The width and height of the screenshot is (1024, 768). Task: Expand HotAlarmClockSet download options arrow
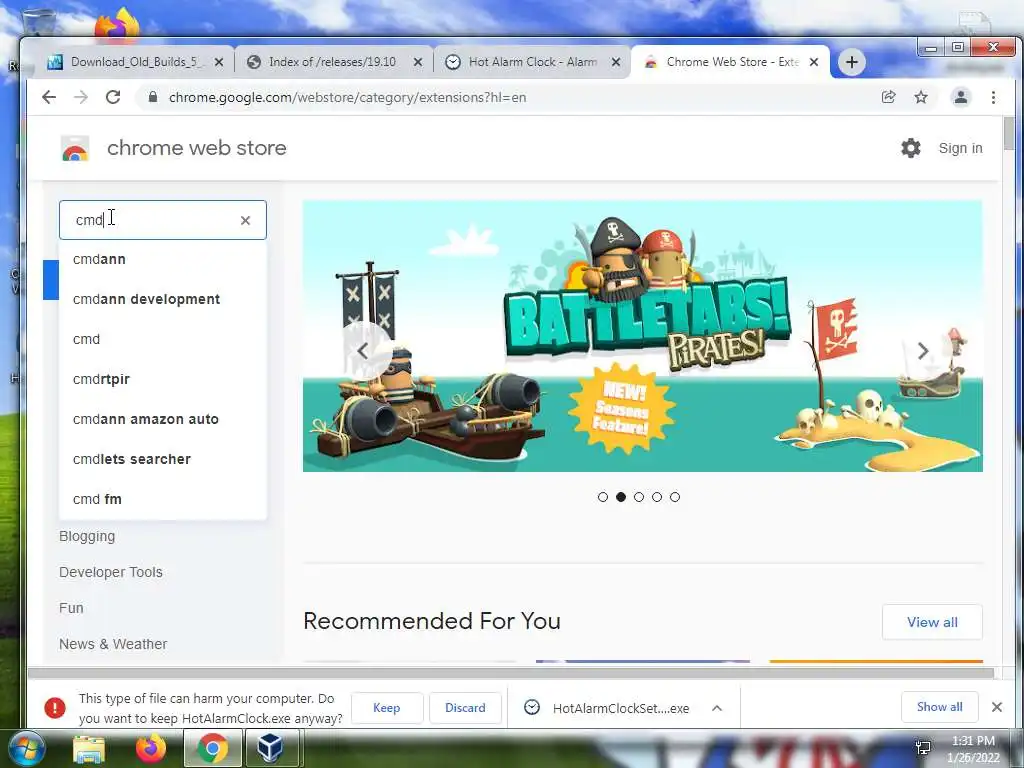tap(717, 708)
